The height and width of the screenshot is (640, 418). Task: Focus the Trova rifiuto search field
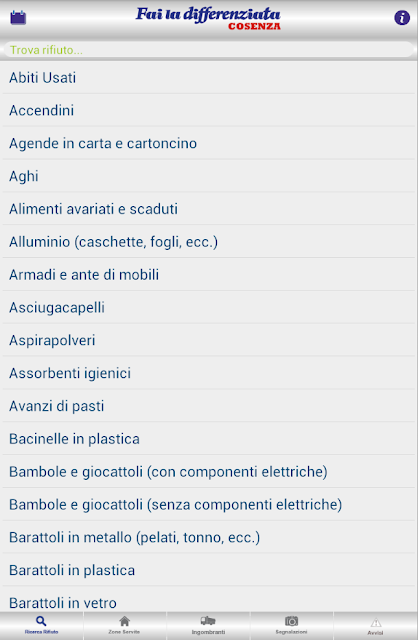click(x=209, y=50)
